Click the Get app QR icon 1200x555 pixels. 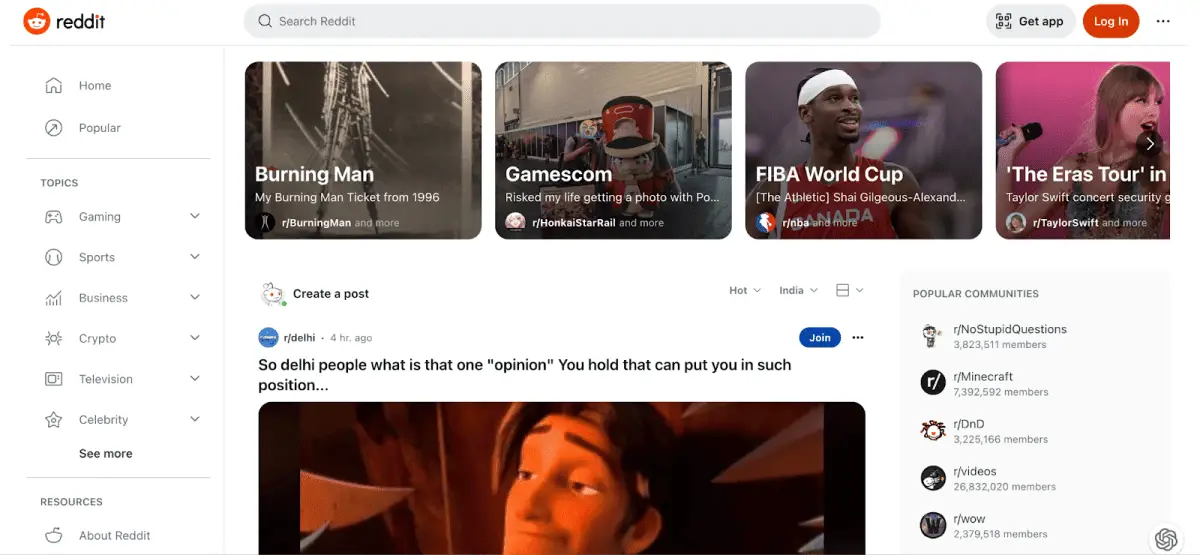(x=1004, y=21)
